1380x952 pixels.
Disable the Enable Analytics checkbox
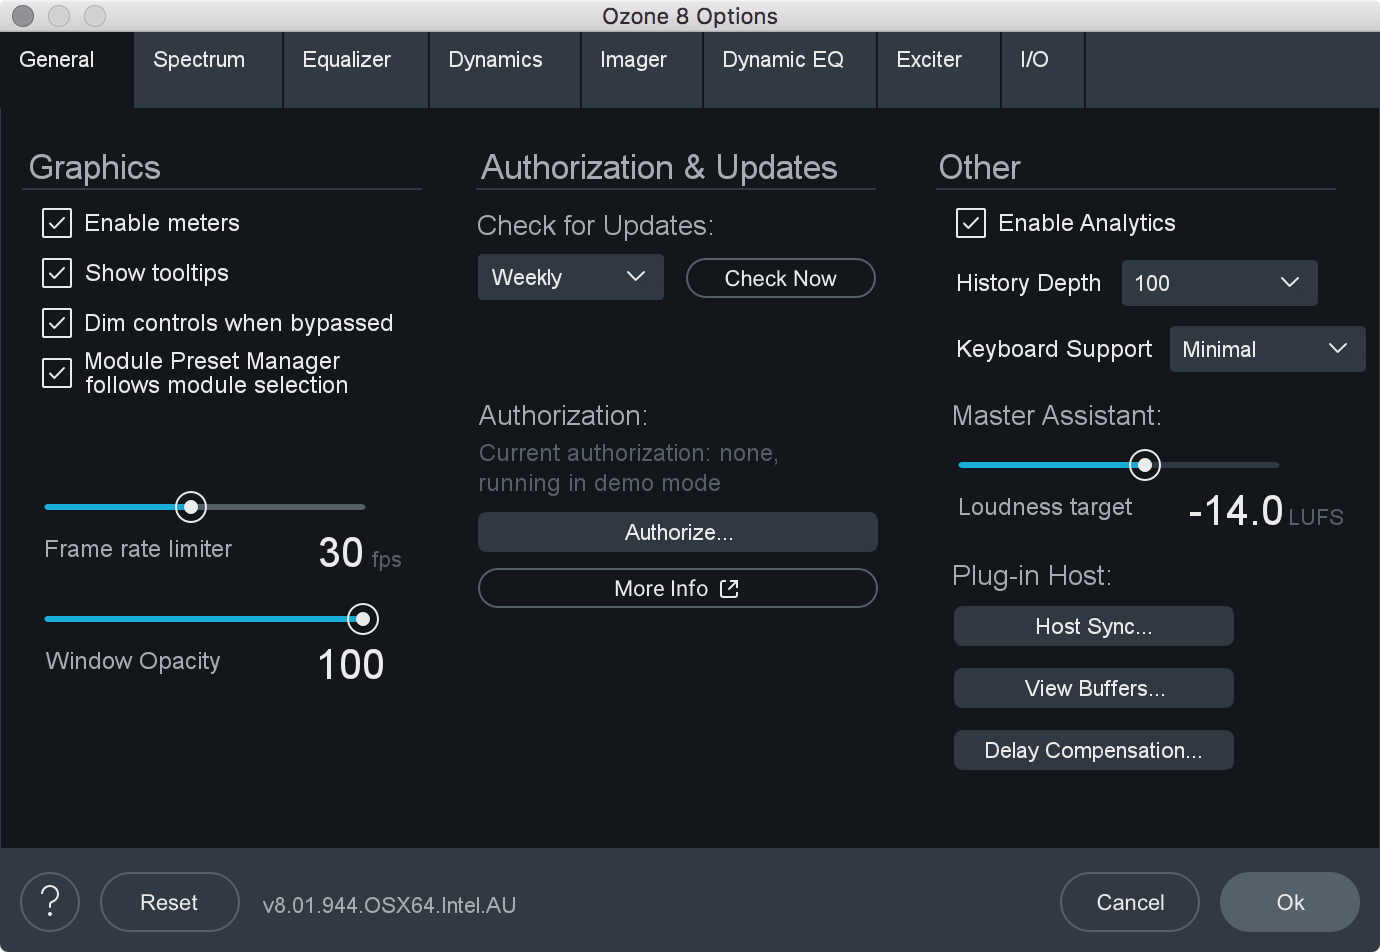tap(971, 223)
